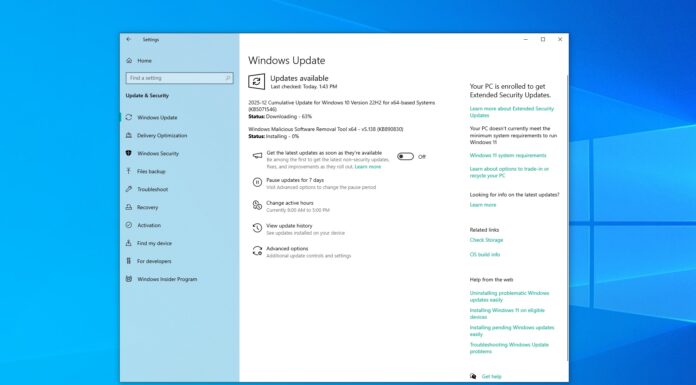The width and height of the screenshot is (696, 385).
Task: Click the Windows Security shield icon
Action: [129, 153]
